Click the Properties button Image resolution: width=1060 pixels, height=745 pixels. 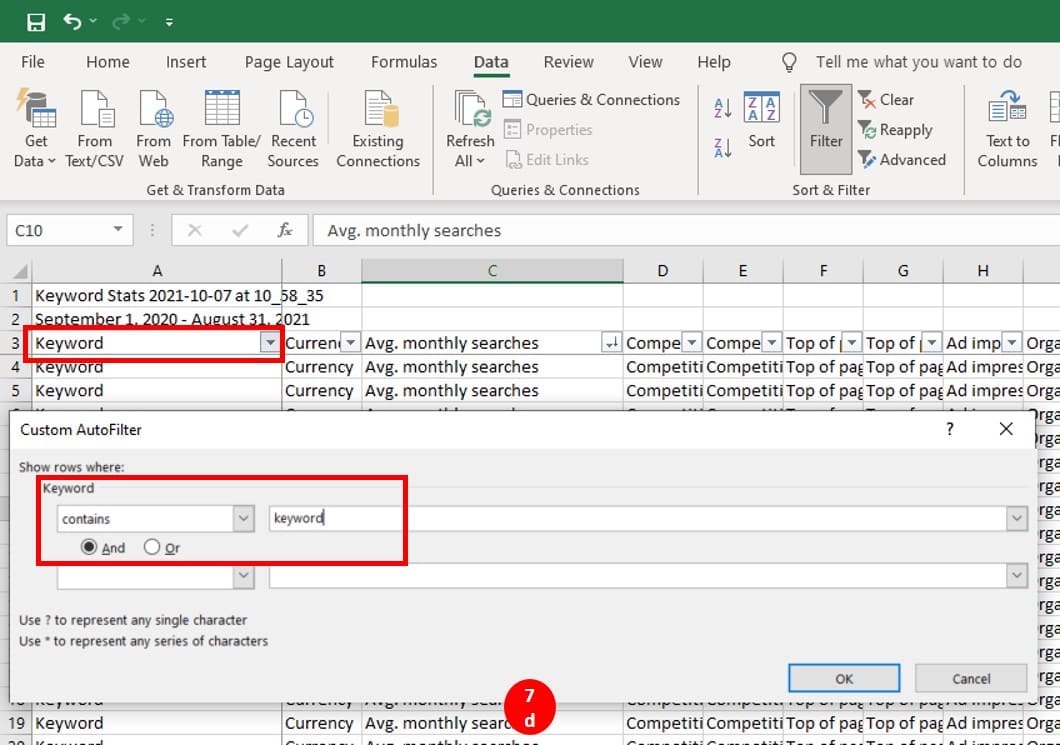coord(548,130)
